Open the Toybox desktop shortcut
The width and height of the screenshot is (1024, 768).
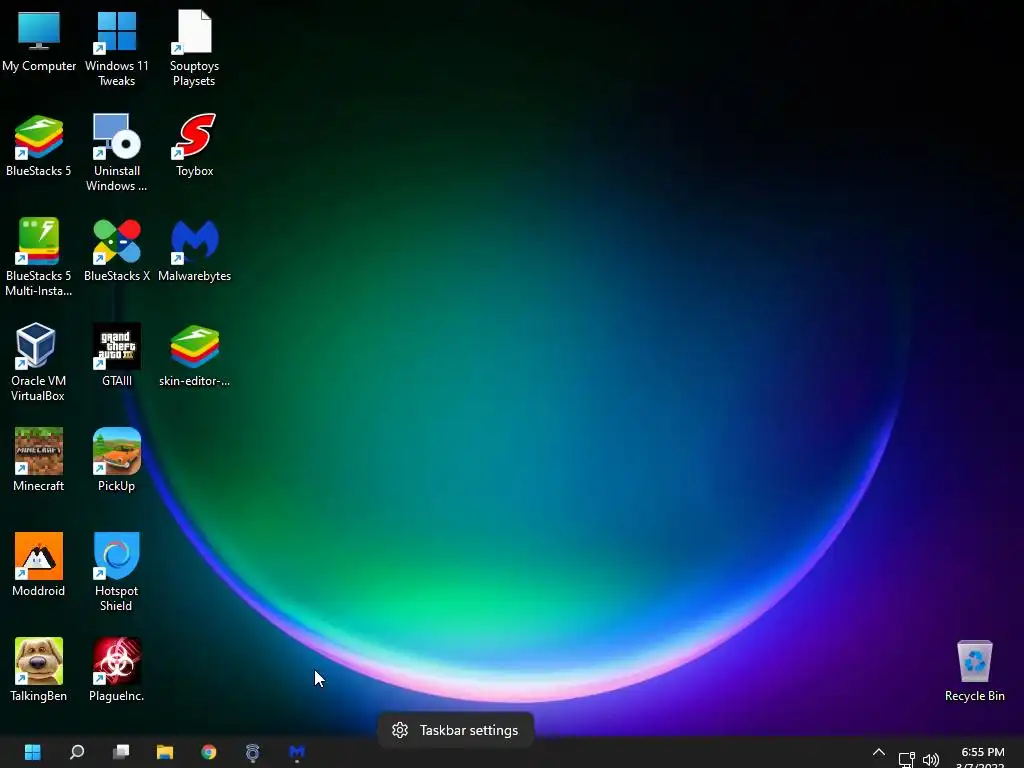(x=195, y=146)
